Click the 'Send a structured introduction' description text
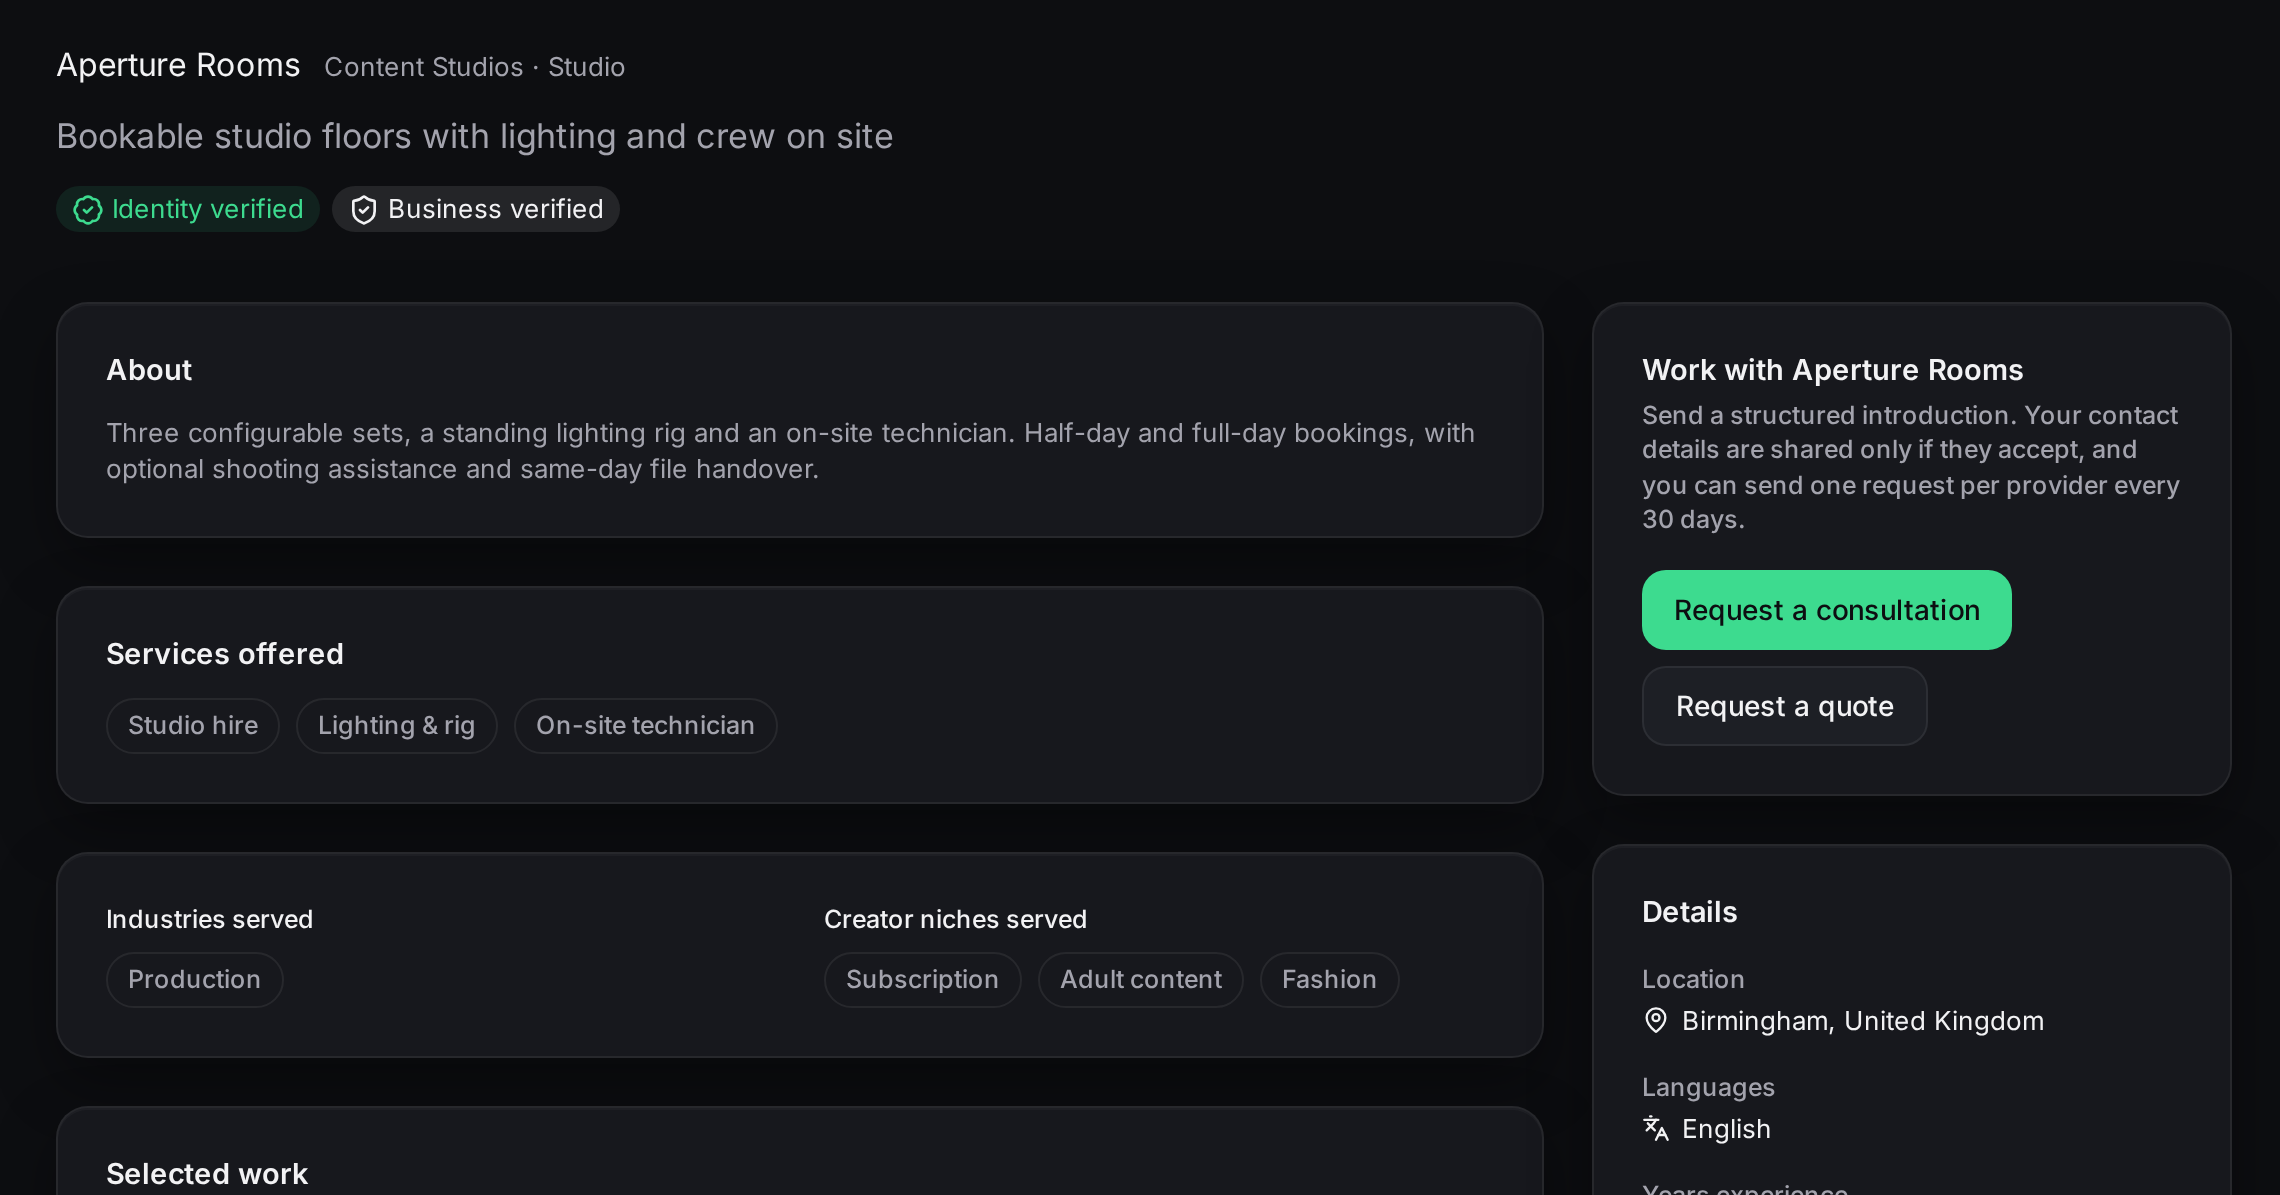2280x1195 pixels. point(1910,467)
